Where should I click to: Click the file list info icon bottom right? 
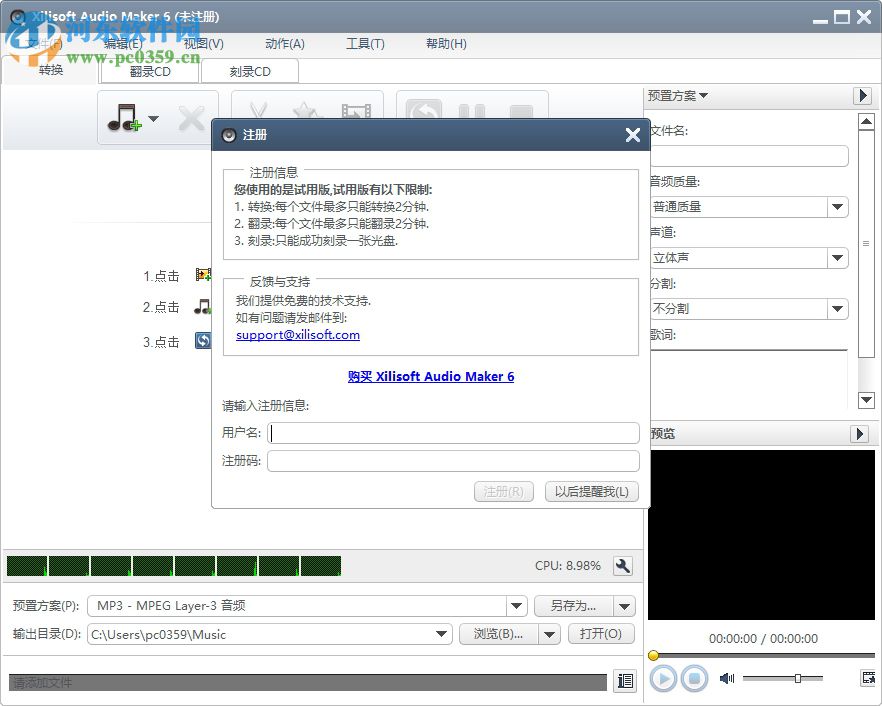(625, 681)
